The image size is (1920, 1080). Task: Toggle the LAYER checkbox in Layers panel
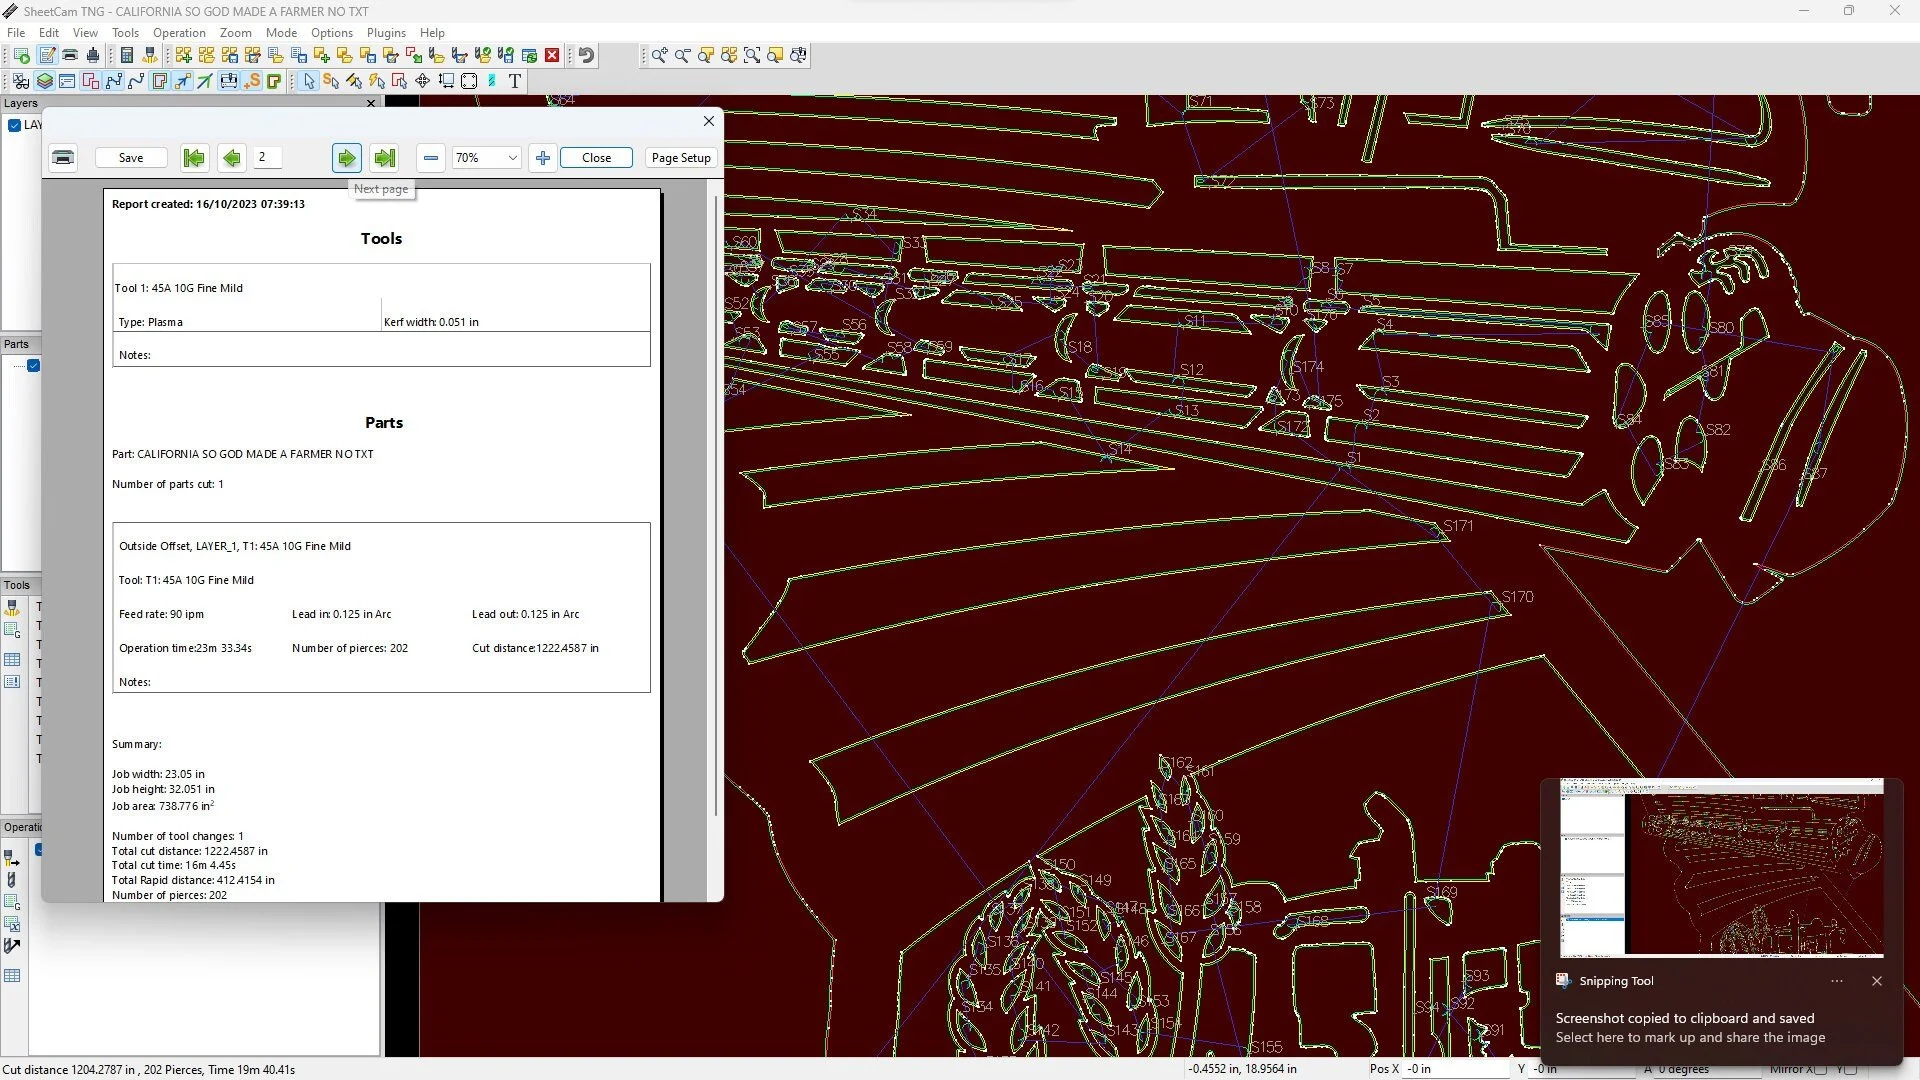15,125
